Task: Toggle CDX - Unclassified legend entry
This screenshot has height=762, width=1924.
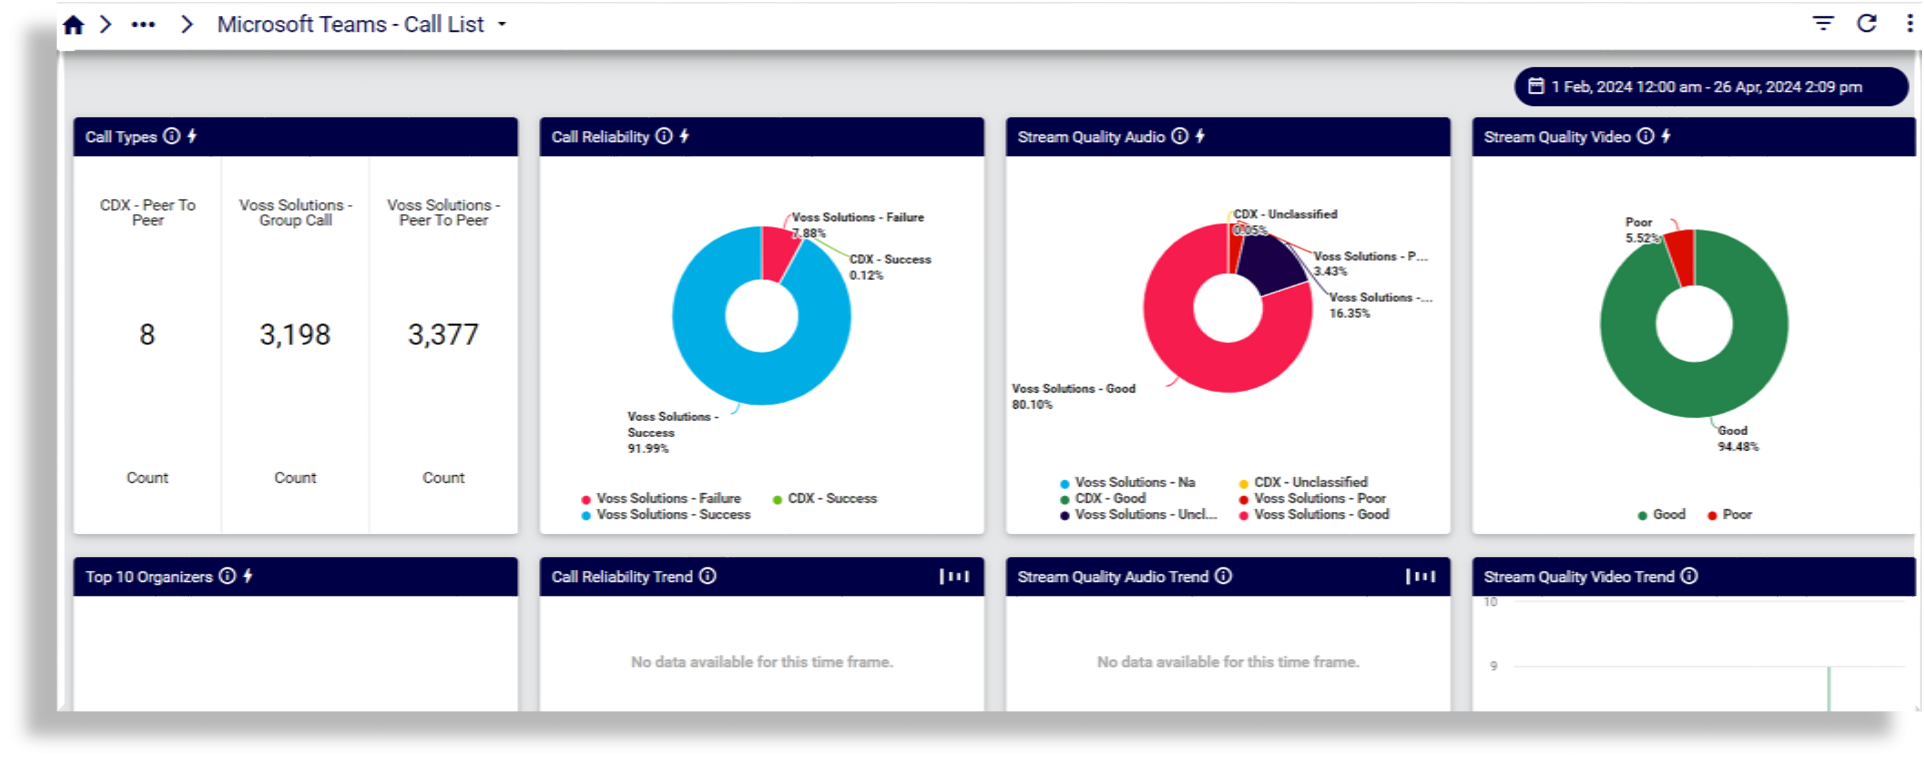Action: click(1304, 482)
